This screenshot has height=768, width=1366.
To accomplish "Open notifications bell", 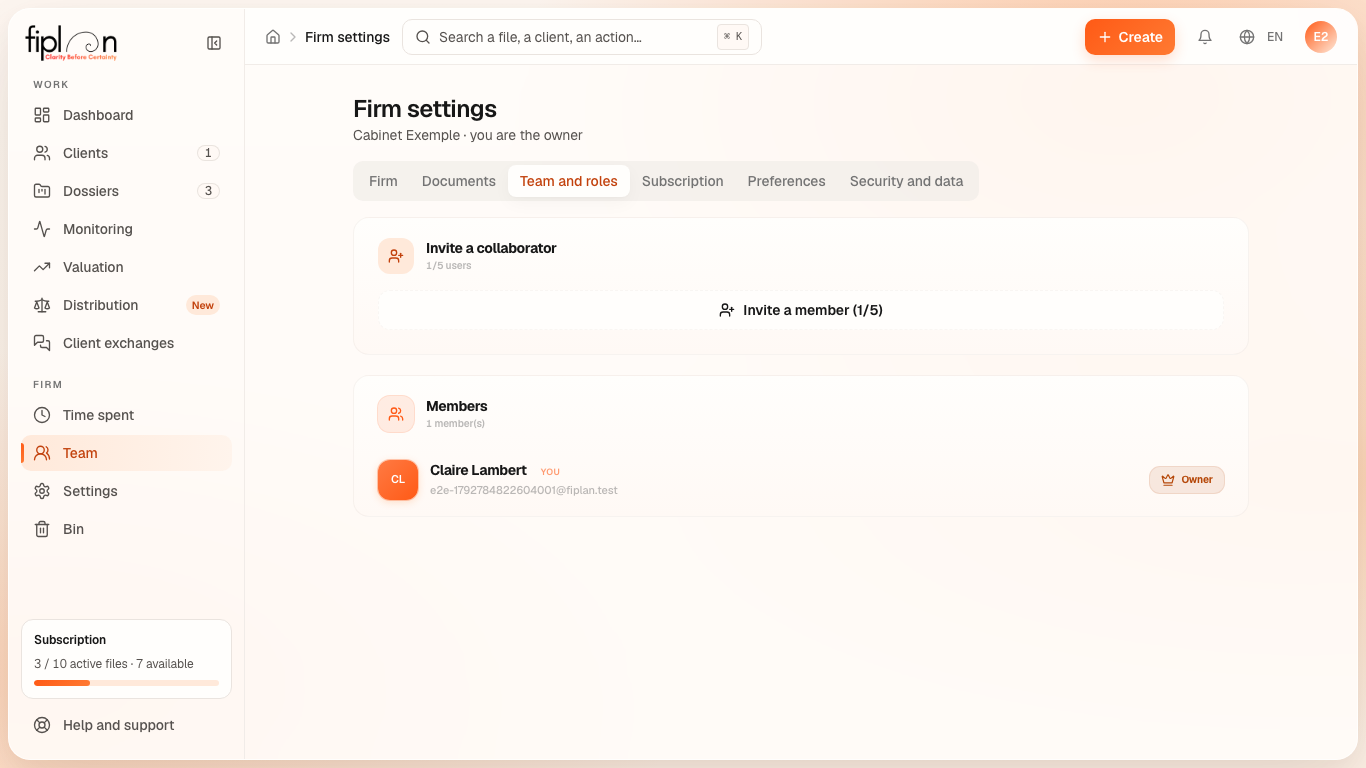I will pyautogui.click(x=1205, y=37).
